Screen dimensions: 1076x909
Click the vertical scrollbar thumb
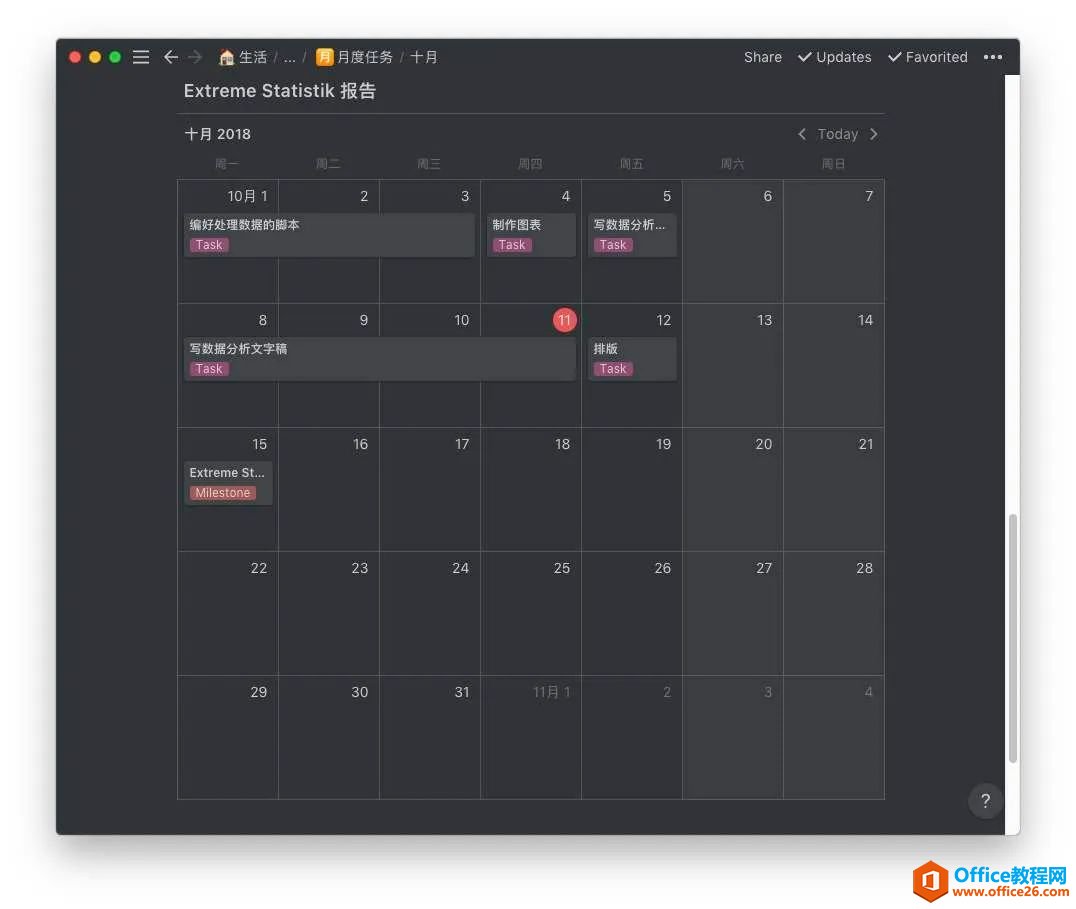pos(1012,638)
